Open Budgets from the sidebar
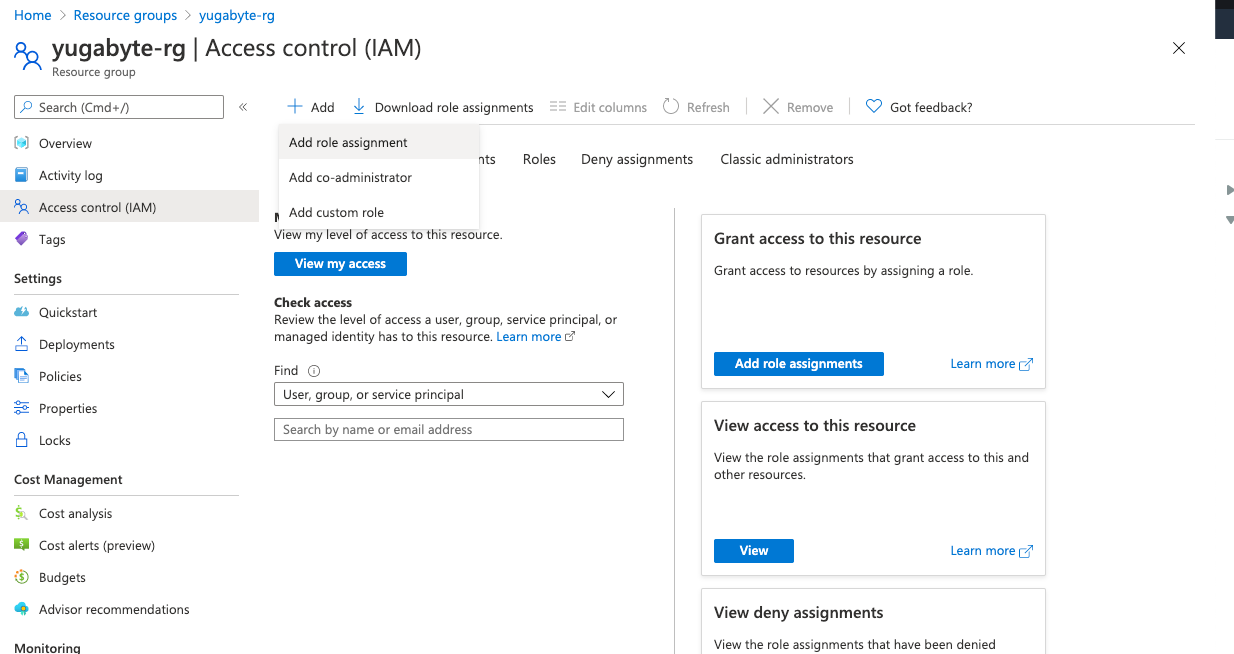This screenshot has width=1234, height=654. 61,577
